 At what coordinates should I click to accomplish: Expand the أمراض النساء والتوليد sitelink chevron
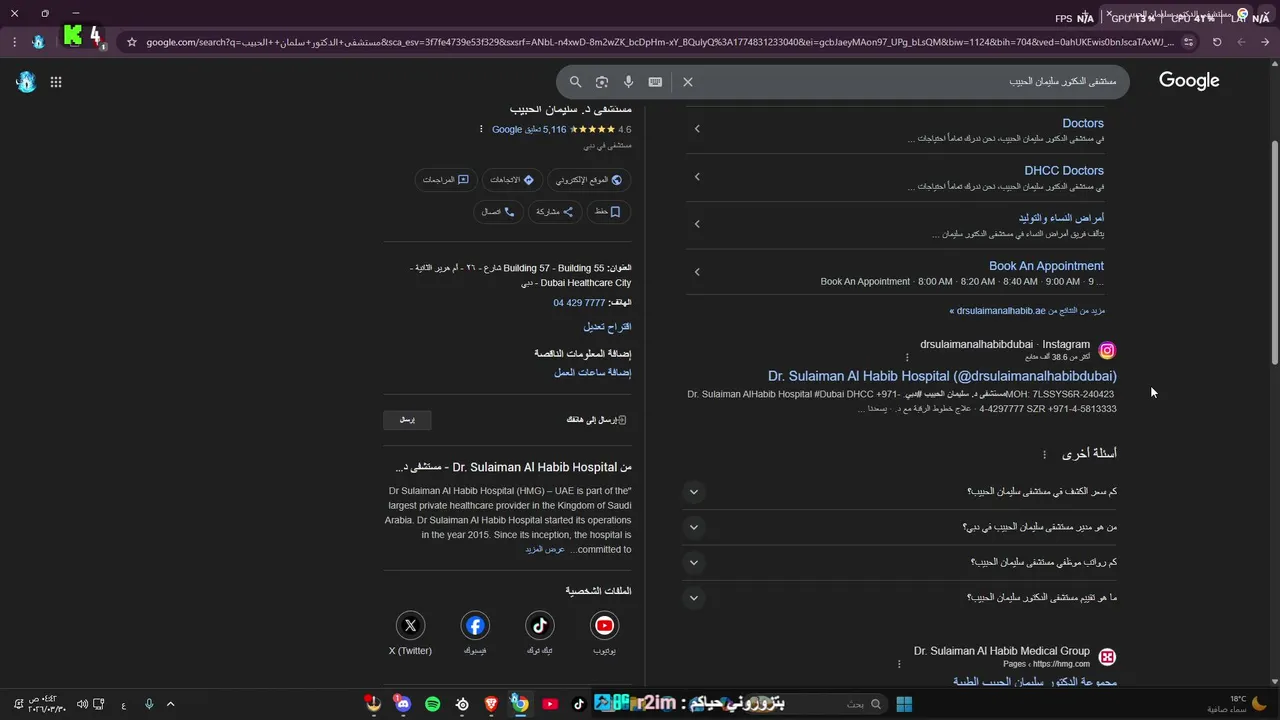pyautogui.click(x=697, y=224)
